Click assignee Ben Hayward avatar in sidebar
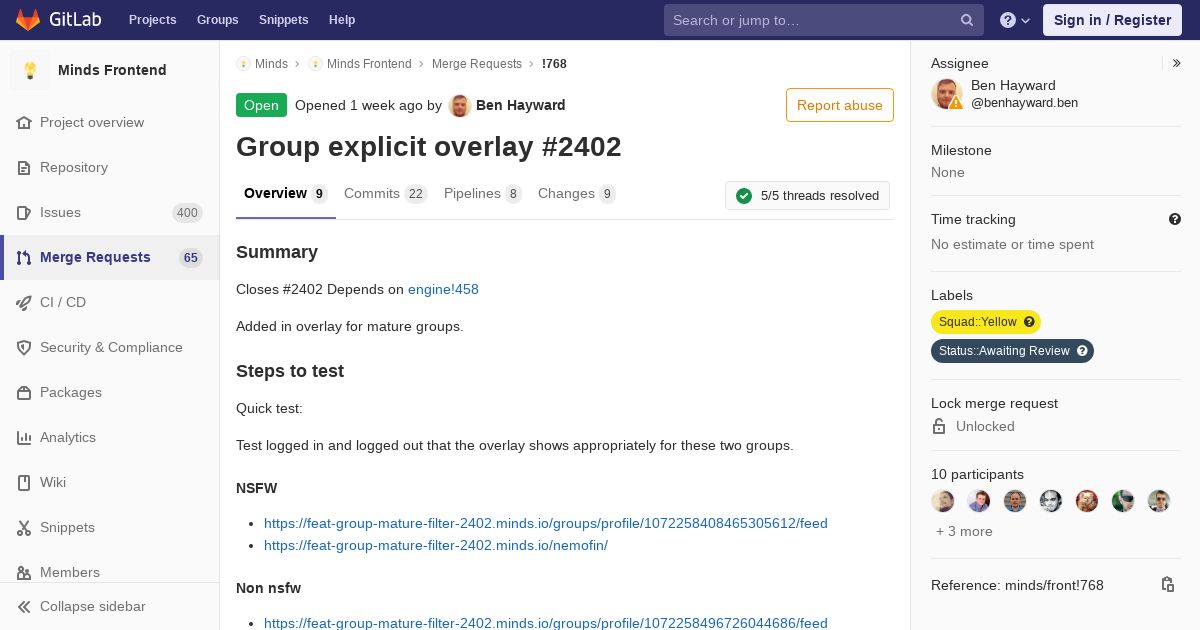The height and width of the screenshot is (630, 1200). coord(947,94)
